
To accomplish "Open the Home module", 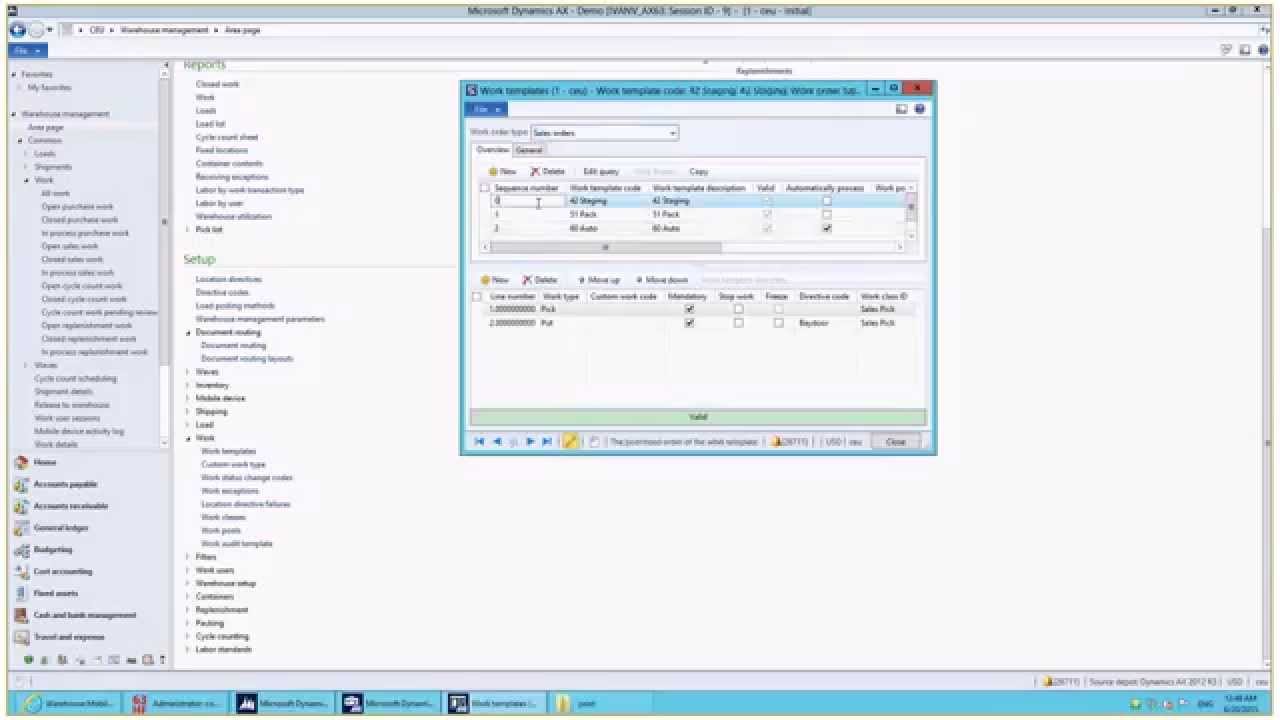I will (45, 463).
